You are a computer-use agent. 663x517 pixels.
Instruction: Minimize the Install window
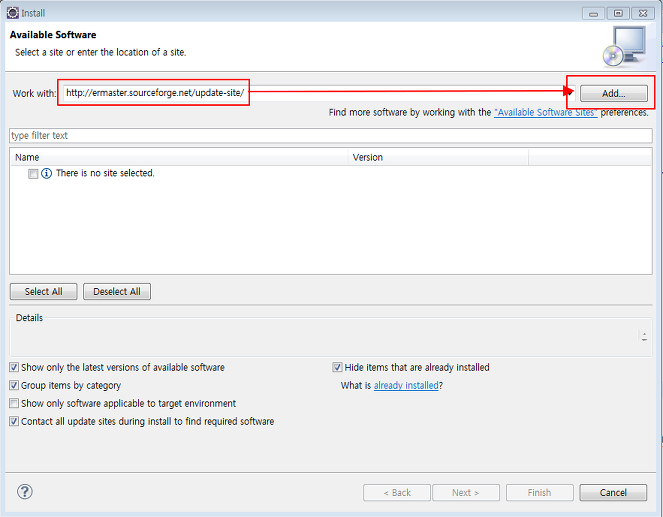tap(593, 14)
